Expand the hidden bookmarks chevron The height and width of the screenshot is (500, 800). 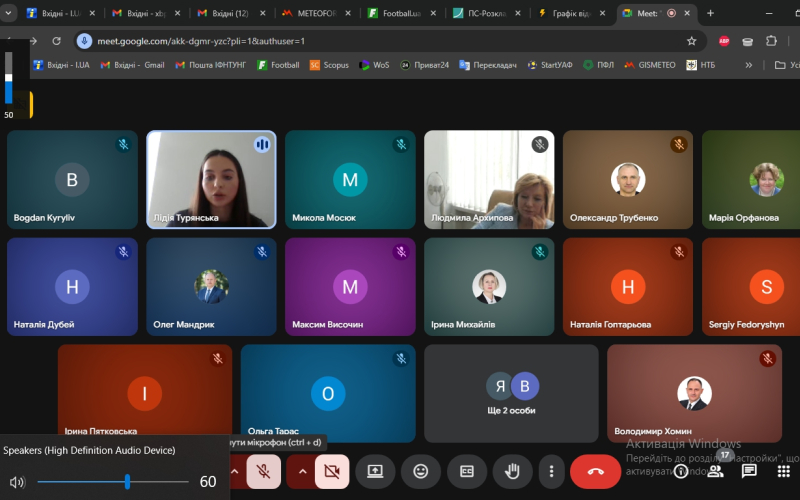(x=749, y=65)
